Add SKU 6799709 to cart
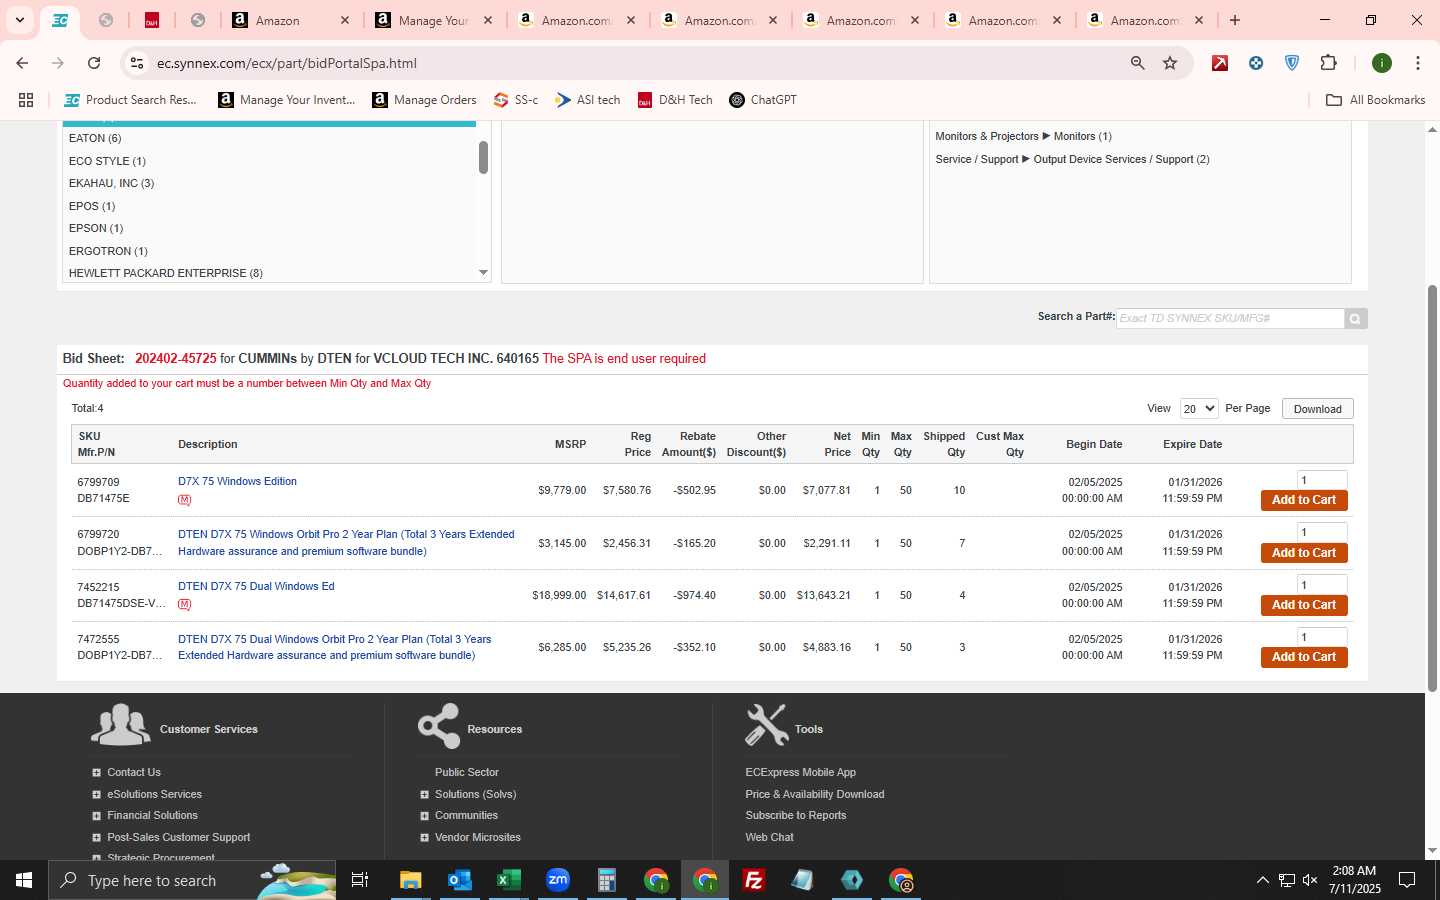Viewport: 1440px width, 900px height. click(x=1304, y=500)
